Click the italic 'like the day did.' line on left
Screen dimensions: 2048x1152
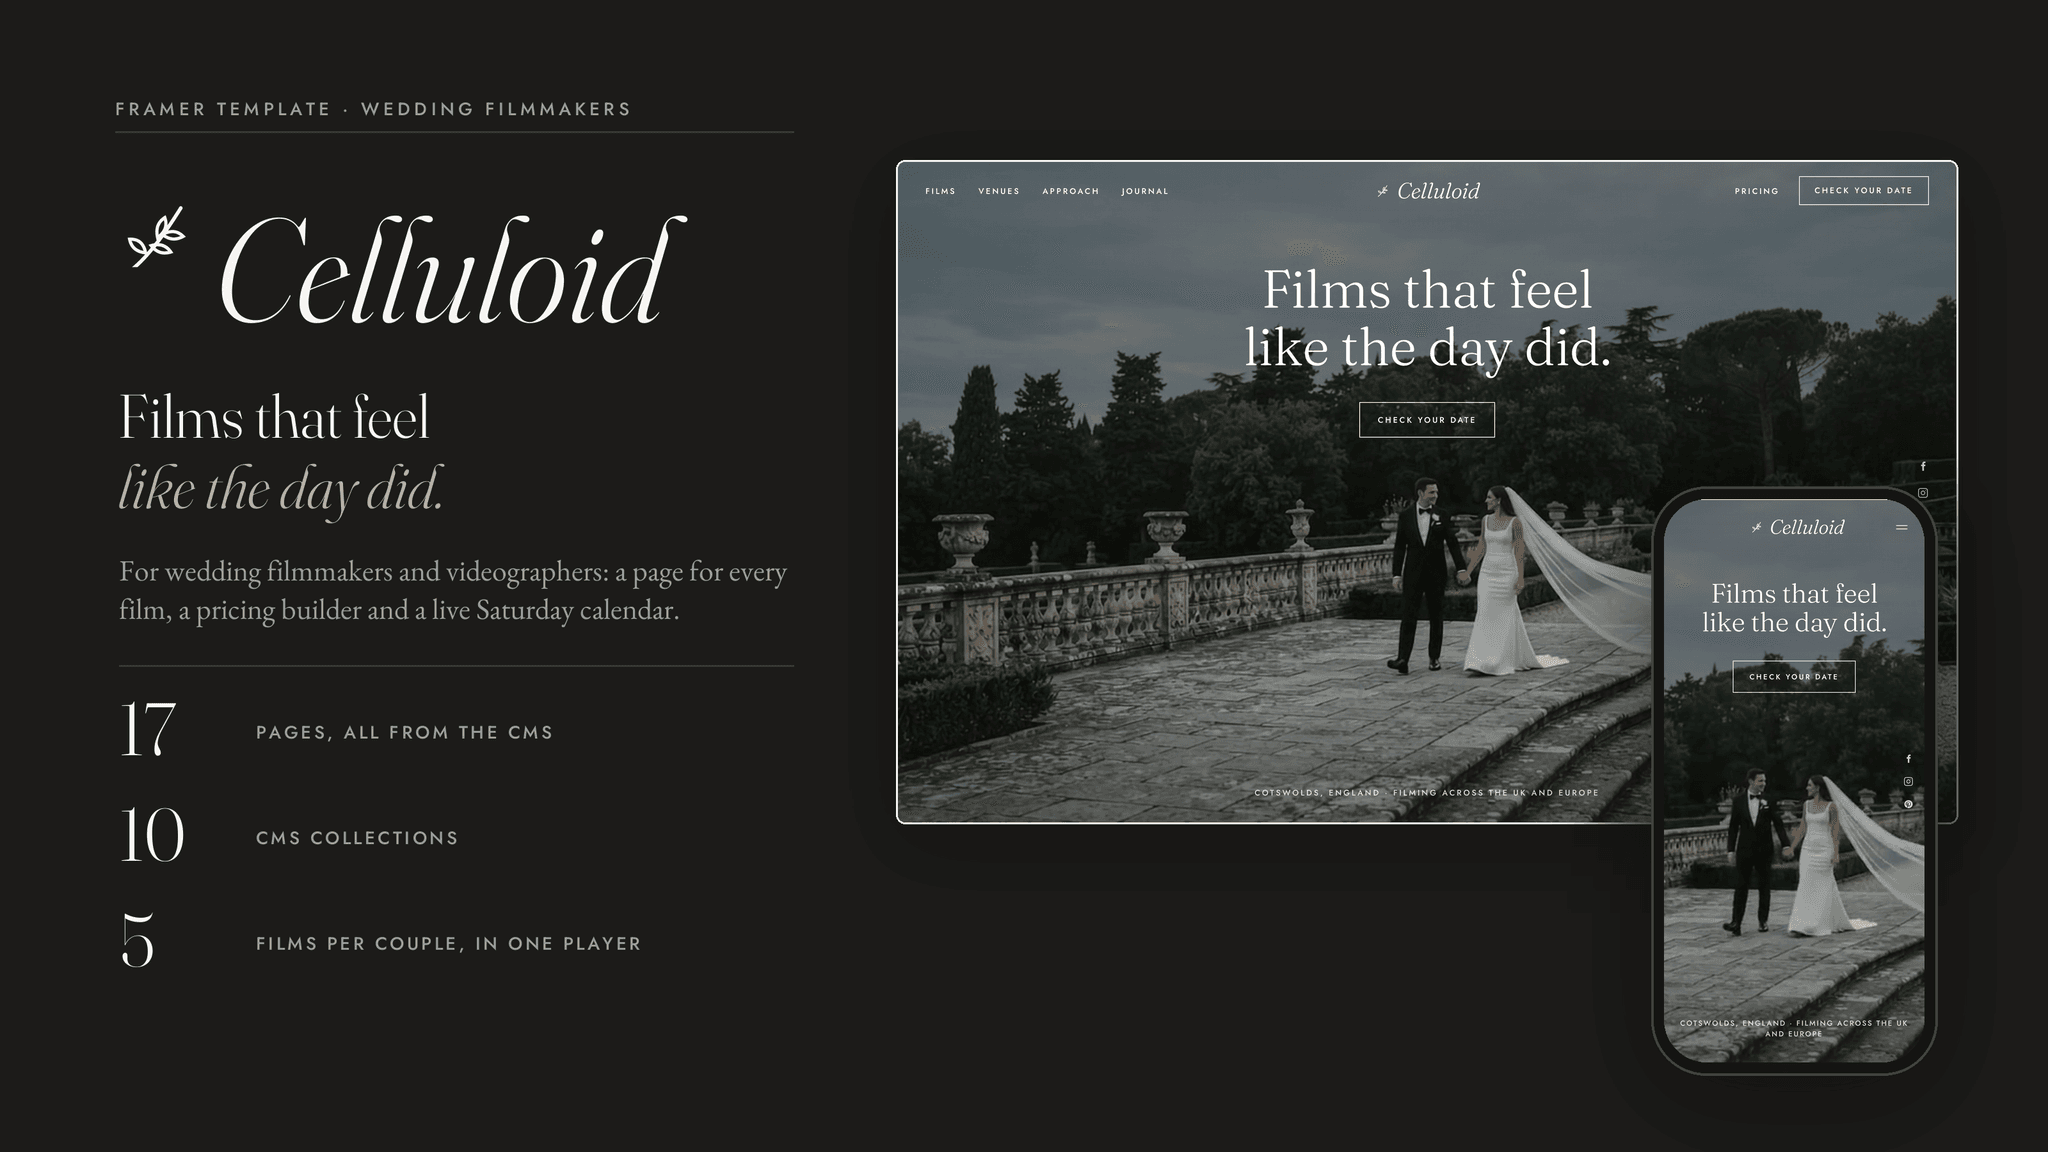281,491
